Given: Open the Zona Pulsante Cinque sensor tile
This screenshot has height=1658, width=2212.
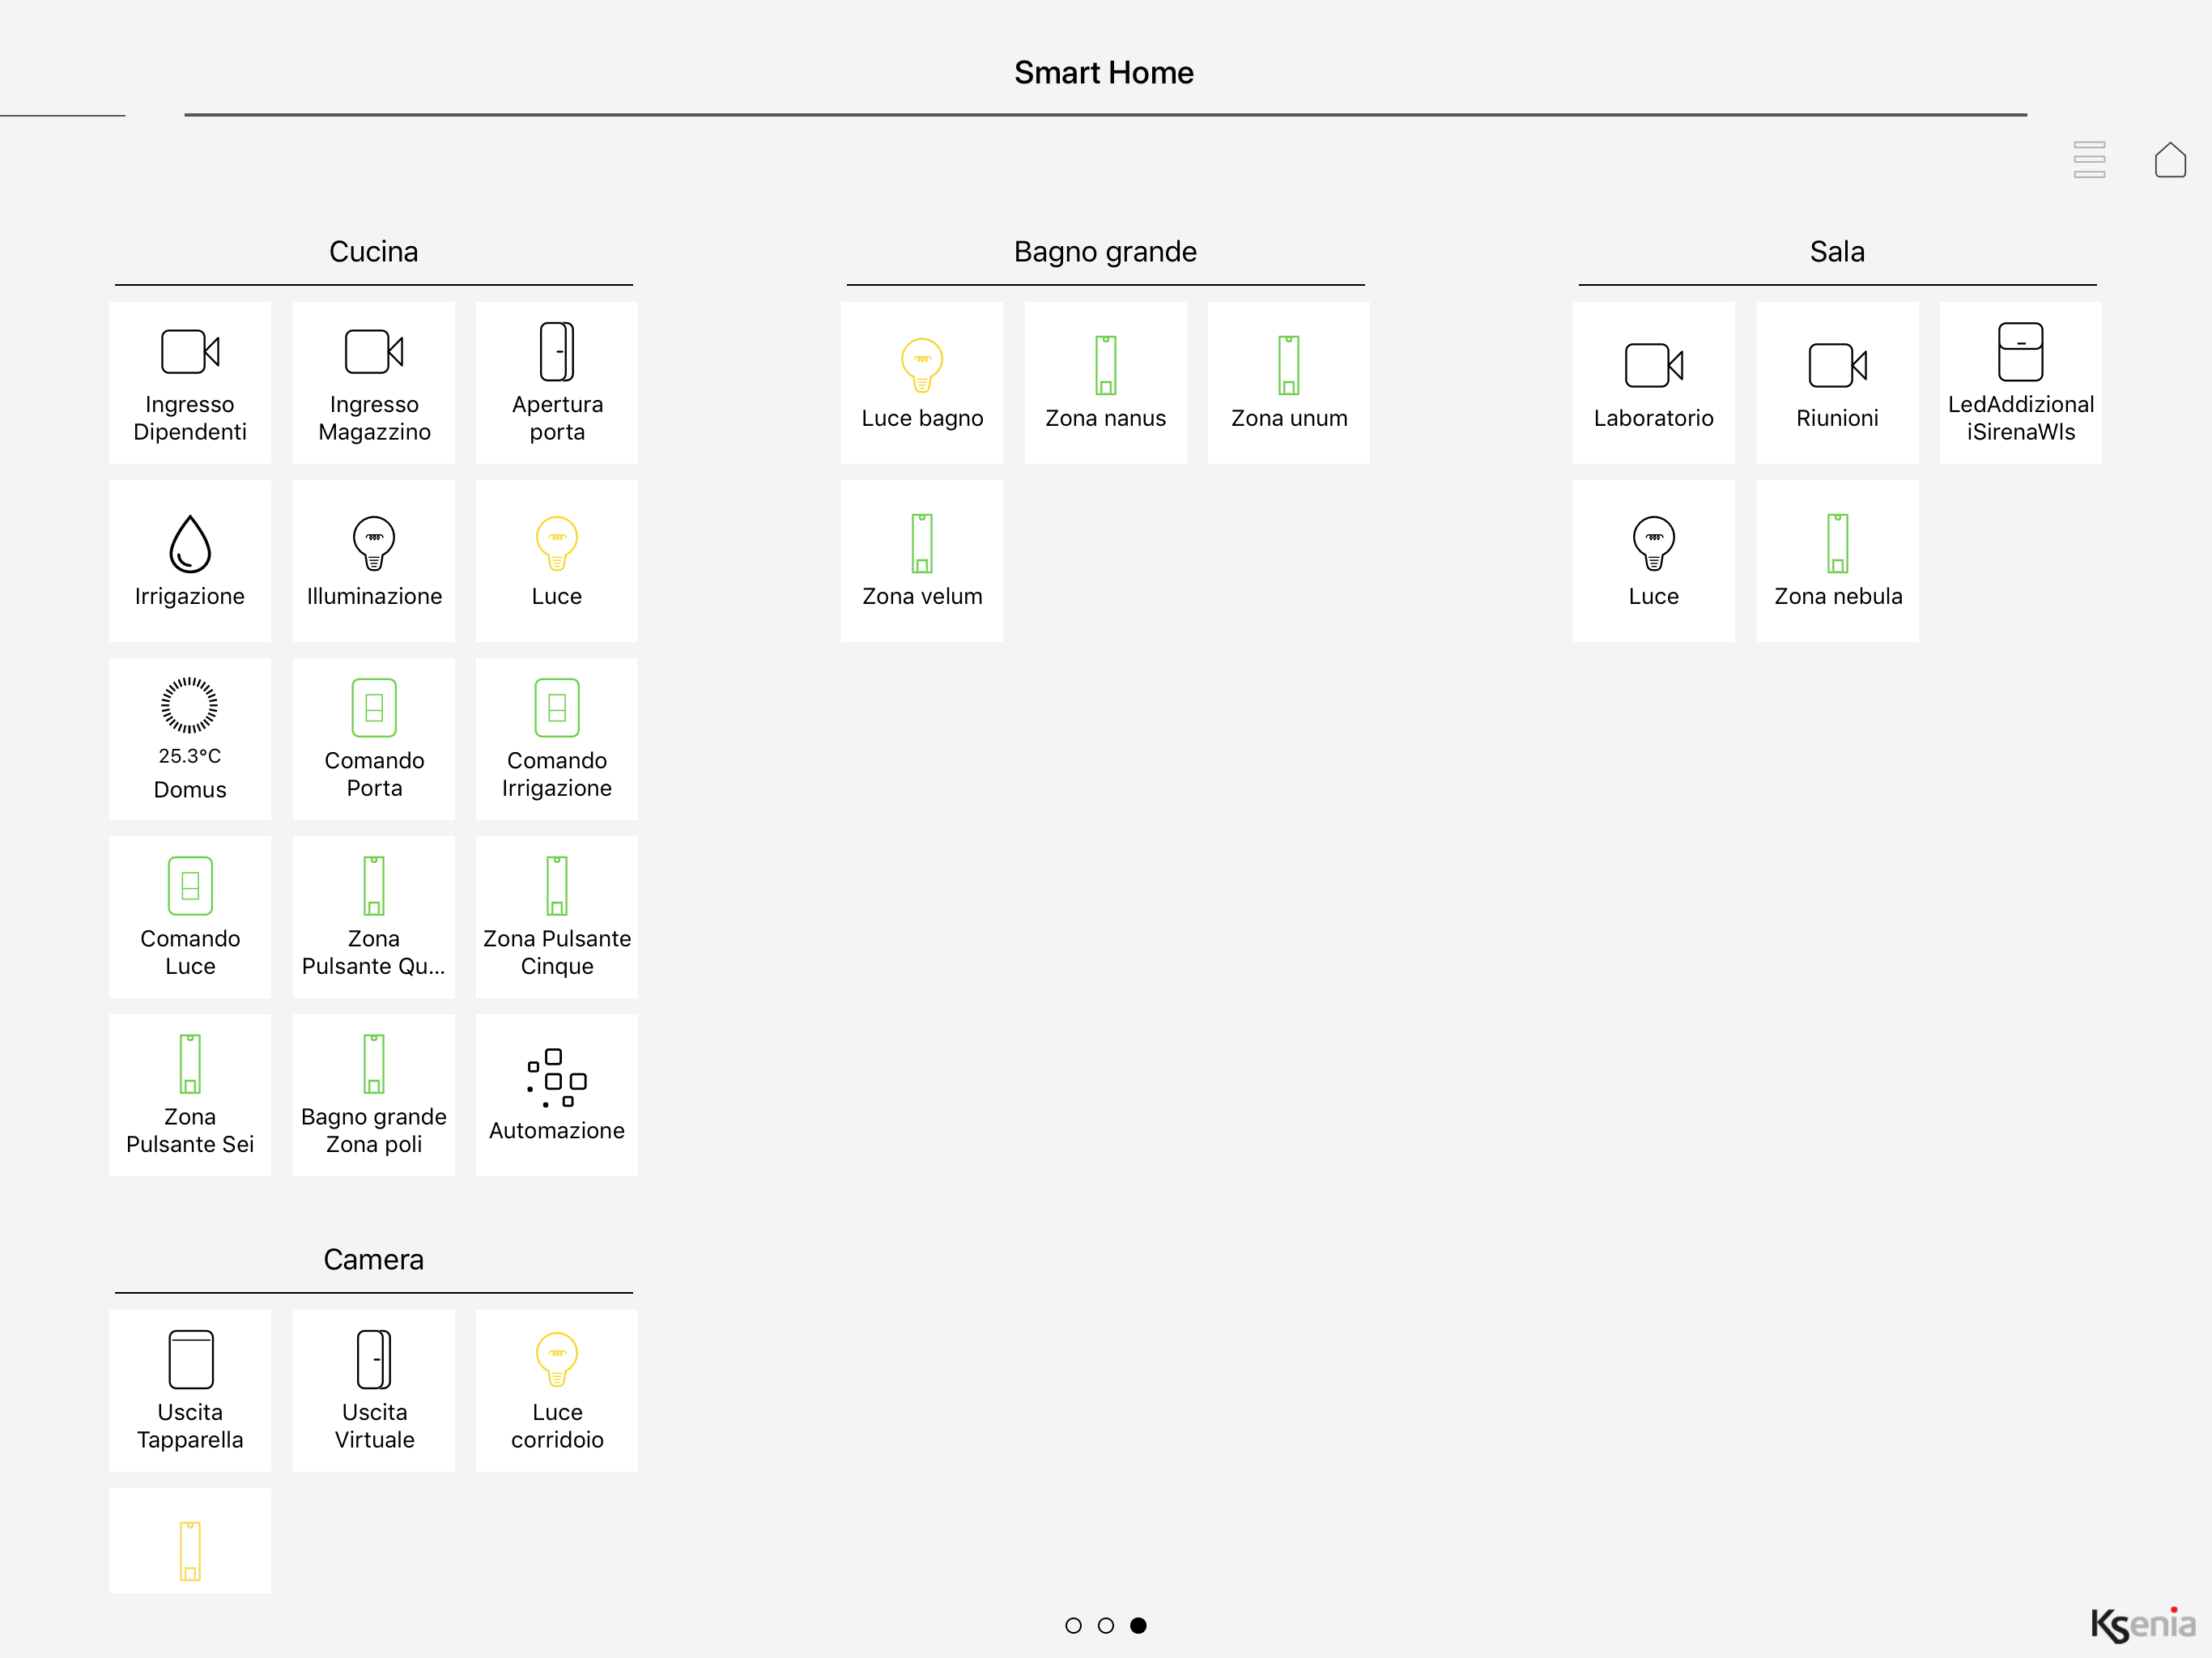Looking at the screenshot, I should pyautogui.click(x=557, y=917).
